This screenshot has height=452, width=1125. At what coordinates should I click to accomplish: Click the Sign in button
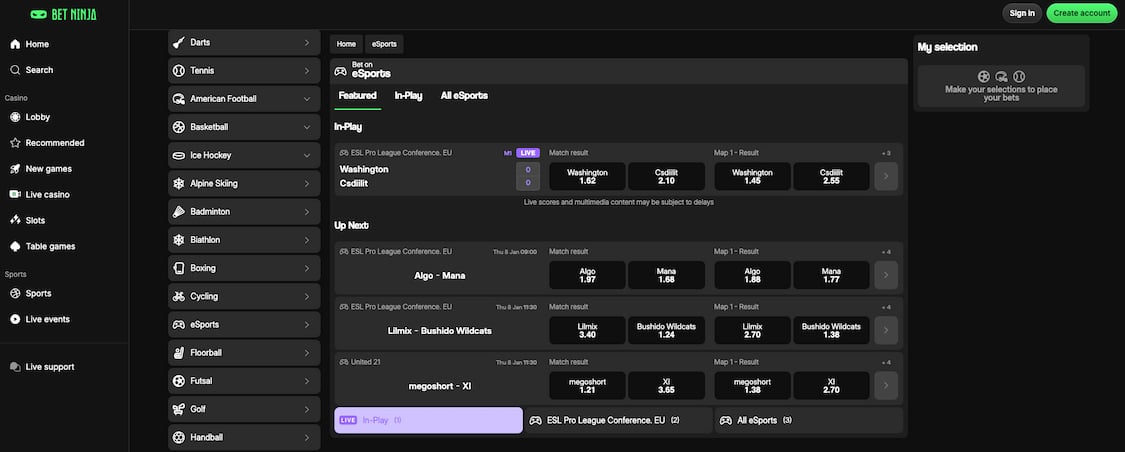point(1022,13)
